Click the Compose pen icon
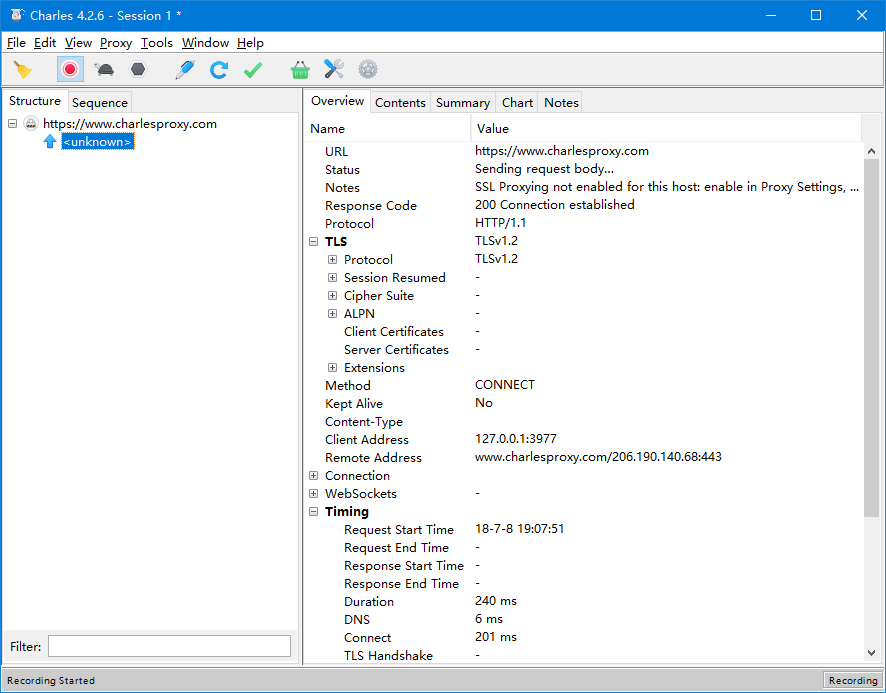 (185, 70)
